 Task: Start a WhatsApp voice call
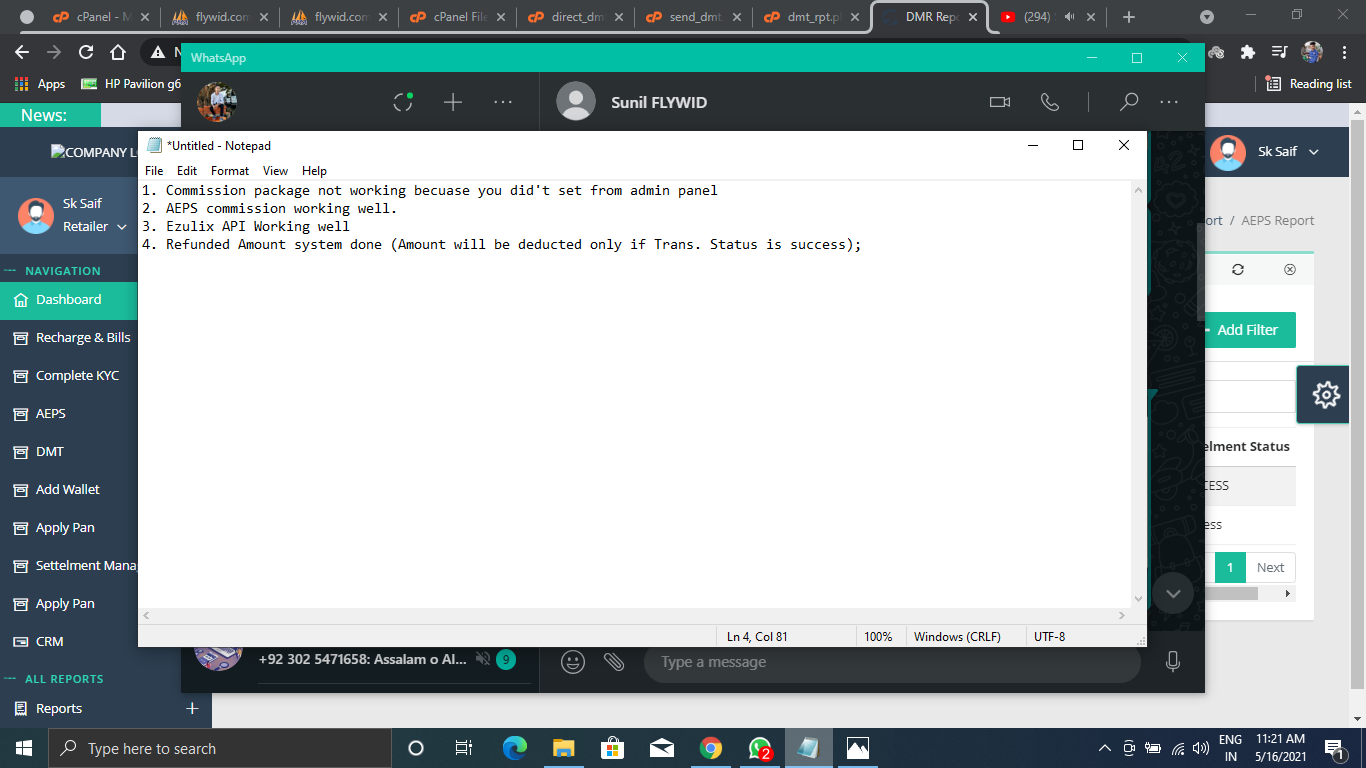(x=1049, y=102)
